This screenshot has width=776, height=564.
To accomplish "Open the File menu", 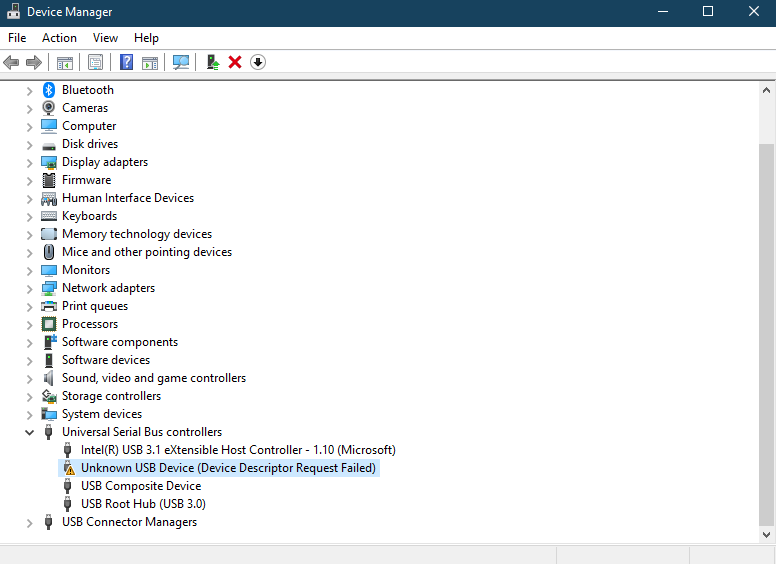I will tap(17, 38).
